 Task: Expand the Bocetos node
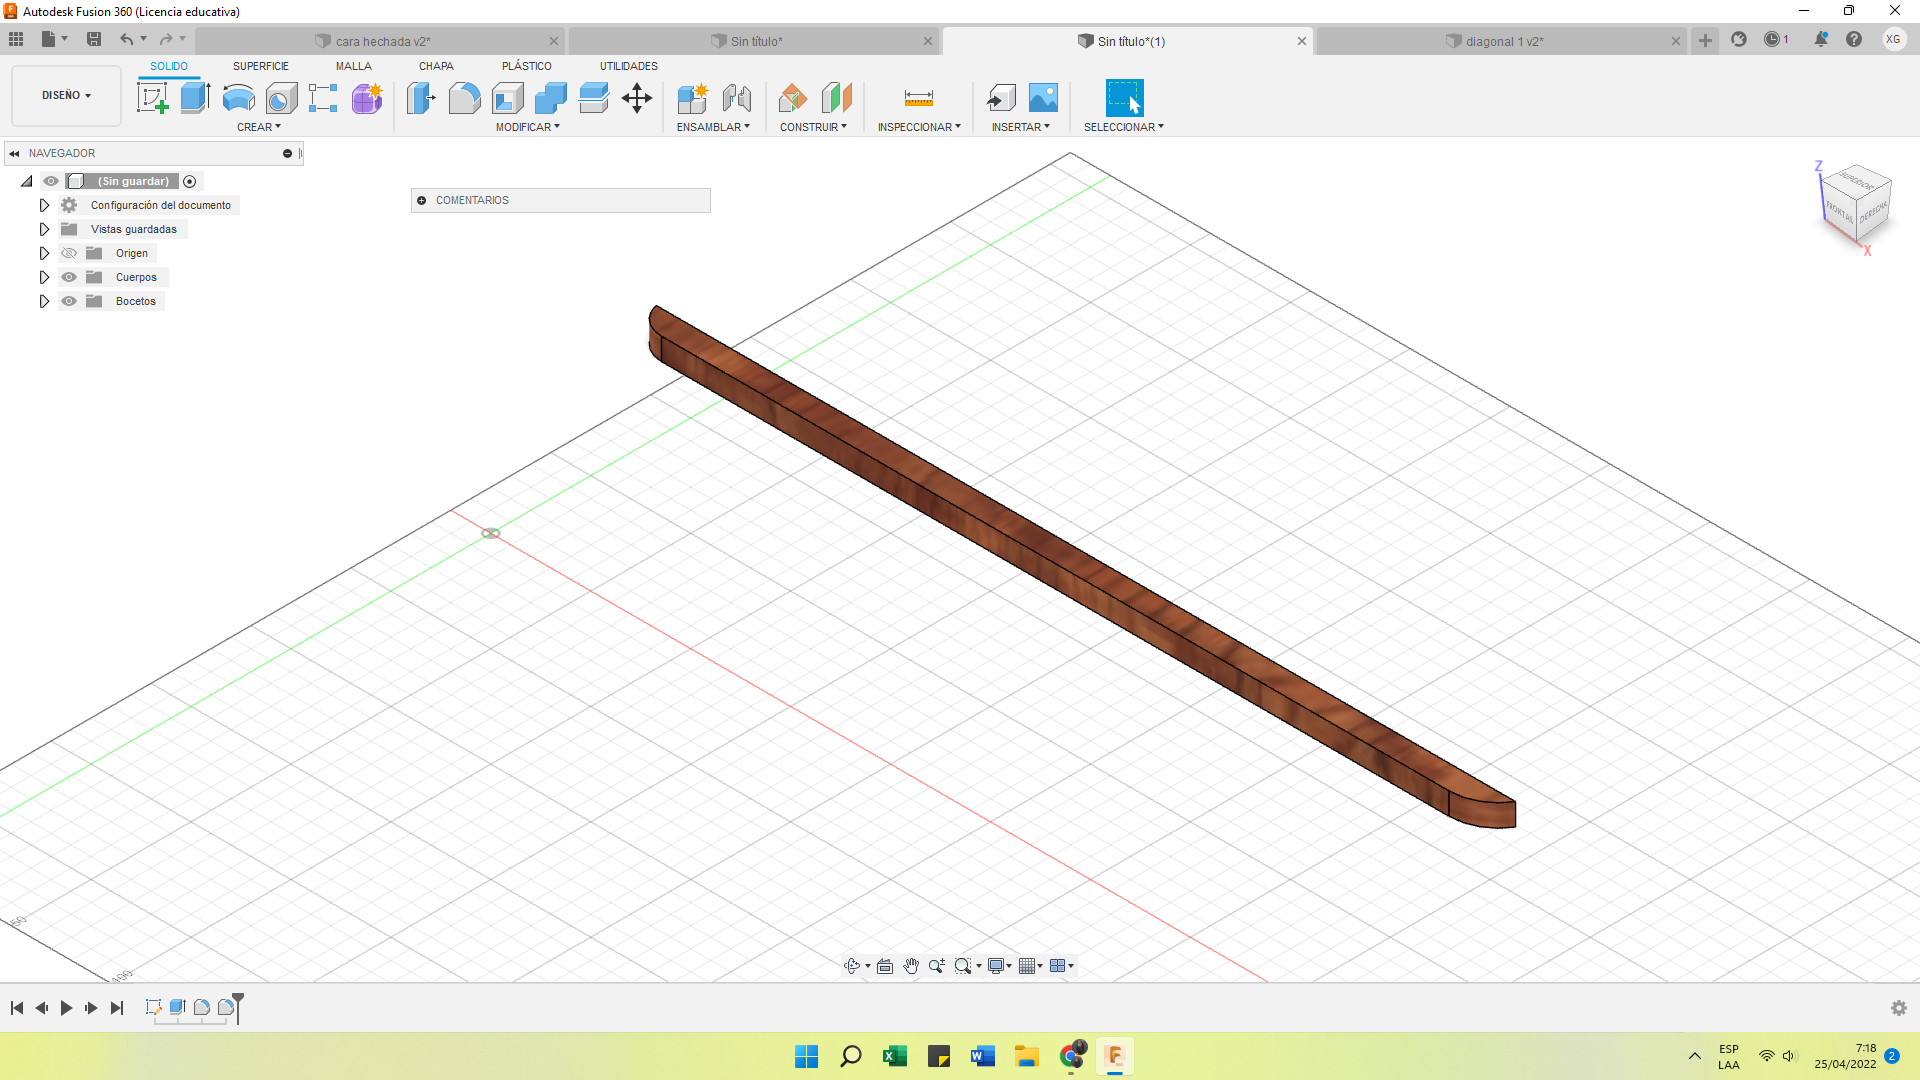(x=44, y=301)
